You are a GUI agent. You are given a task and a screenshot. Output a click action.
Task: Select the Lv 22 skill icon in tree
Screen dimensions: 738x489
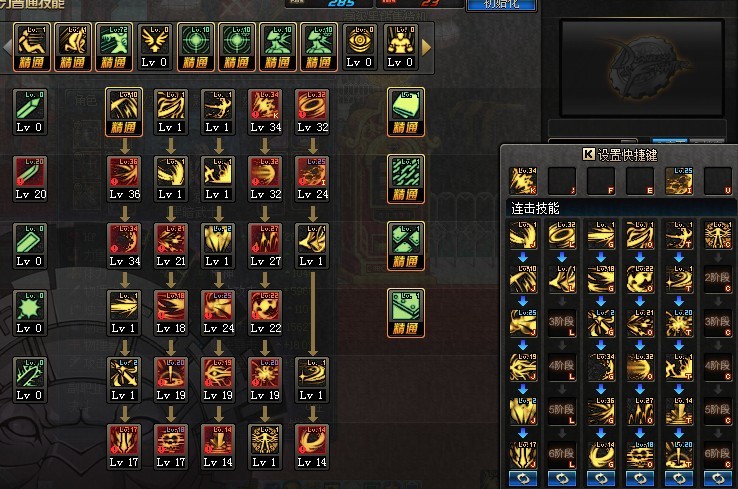pyautogui.click(x=265, y=313)
